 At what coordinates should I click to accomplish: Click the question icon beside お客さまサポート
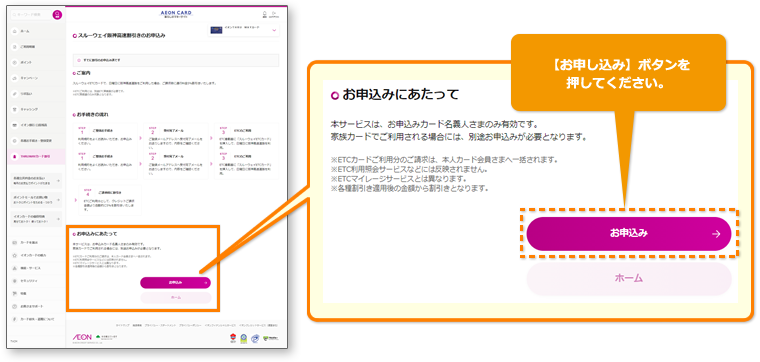(x=15, y=306)
